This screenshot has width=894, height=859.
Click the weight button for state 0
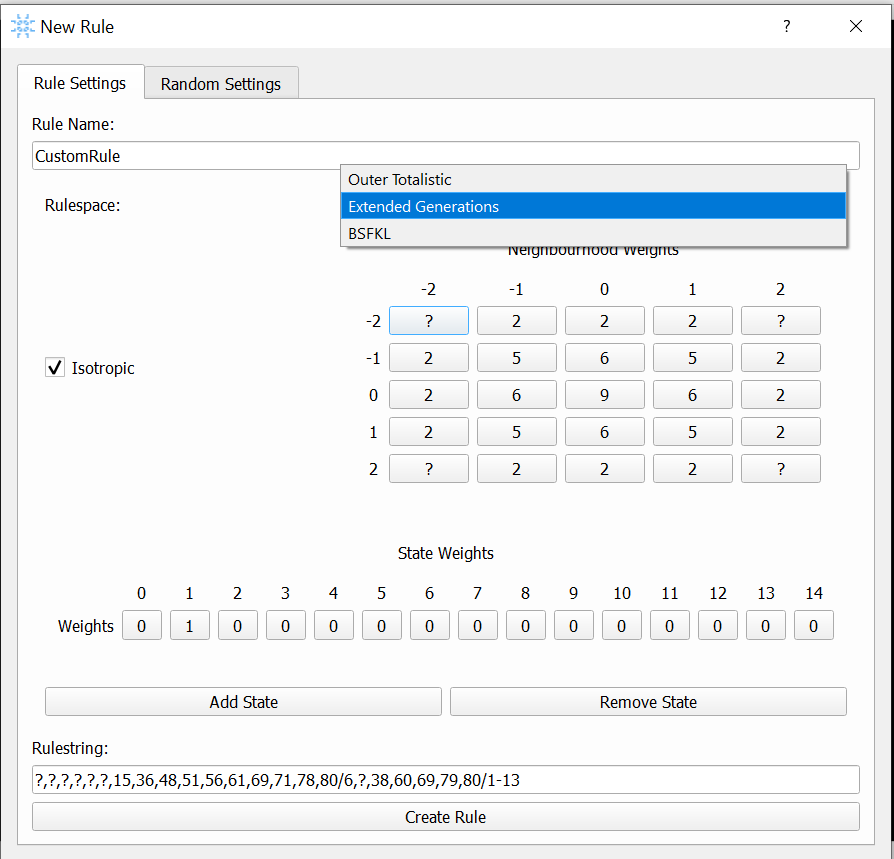tap(142, 626)
